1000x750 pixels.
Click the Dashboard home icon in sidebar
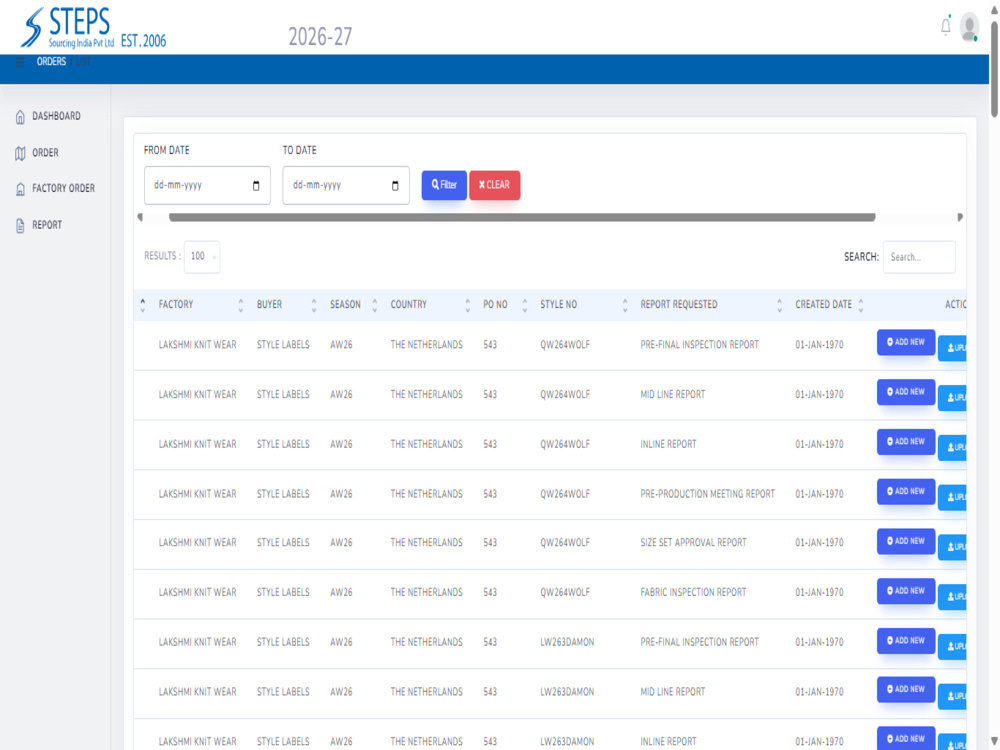pyautogui.click(x=20, y=117)
